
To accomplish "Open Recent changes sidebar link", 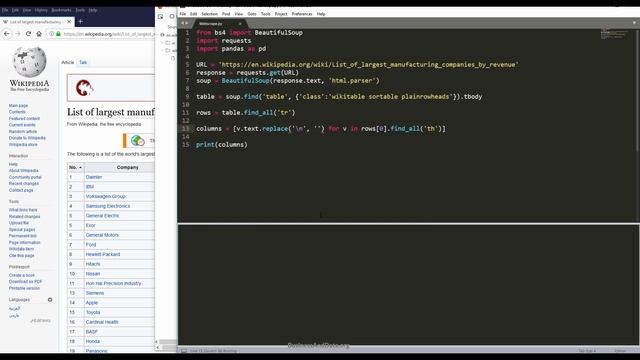I will click(24, 184).
